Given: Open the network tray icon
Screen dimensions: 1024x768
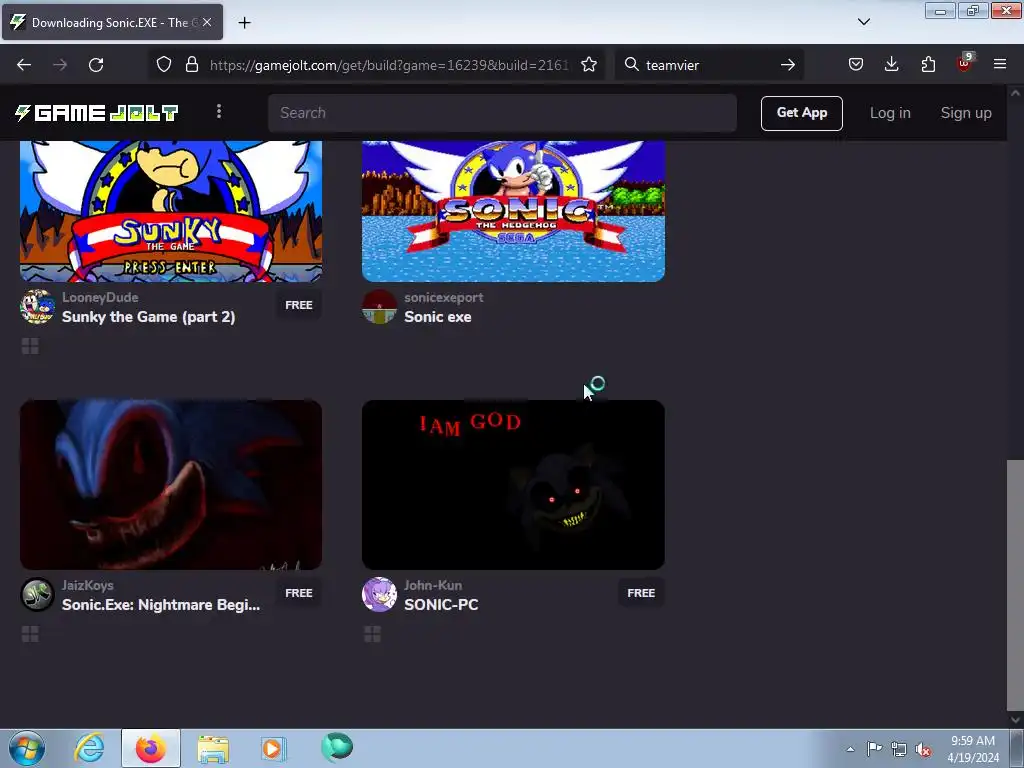Looking at the screenshot, I should click(x=899, y=749).
